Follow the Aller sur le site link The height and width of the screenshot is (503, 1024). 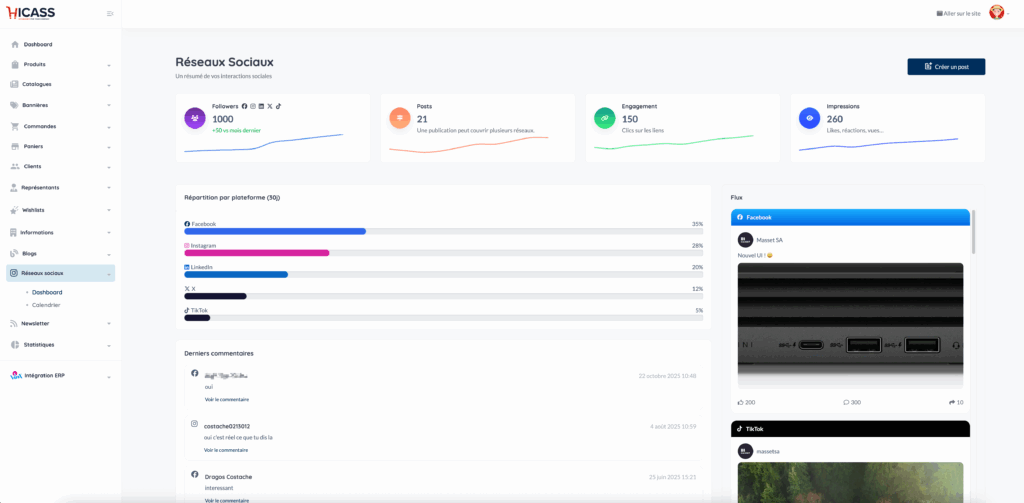coord(958,13)
